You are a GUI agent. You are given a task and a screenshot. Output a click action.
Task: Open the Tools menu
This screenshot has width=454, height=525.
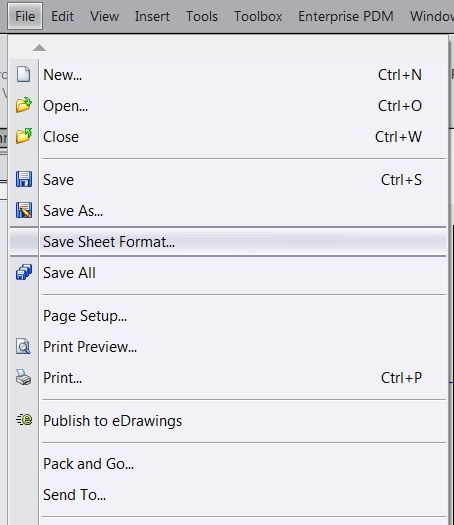tap(202, 16)
